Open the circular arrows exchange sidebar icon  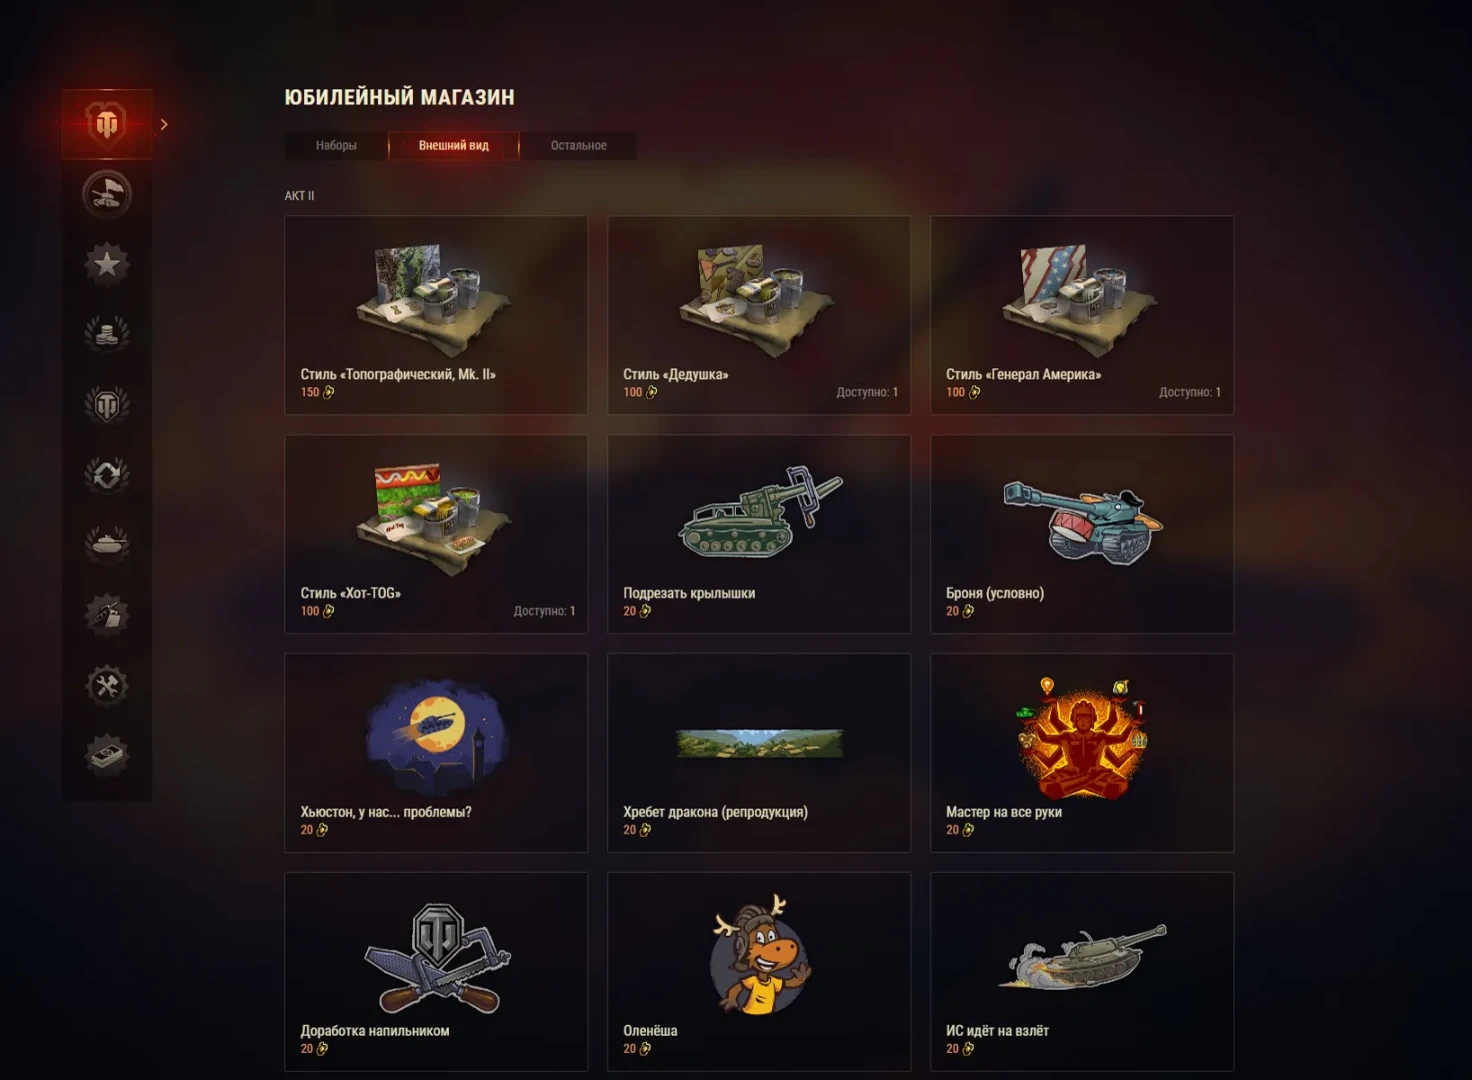pyautogui.click(x=107, y=475)
